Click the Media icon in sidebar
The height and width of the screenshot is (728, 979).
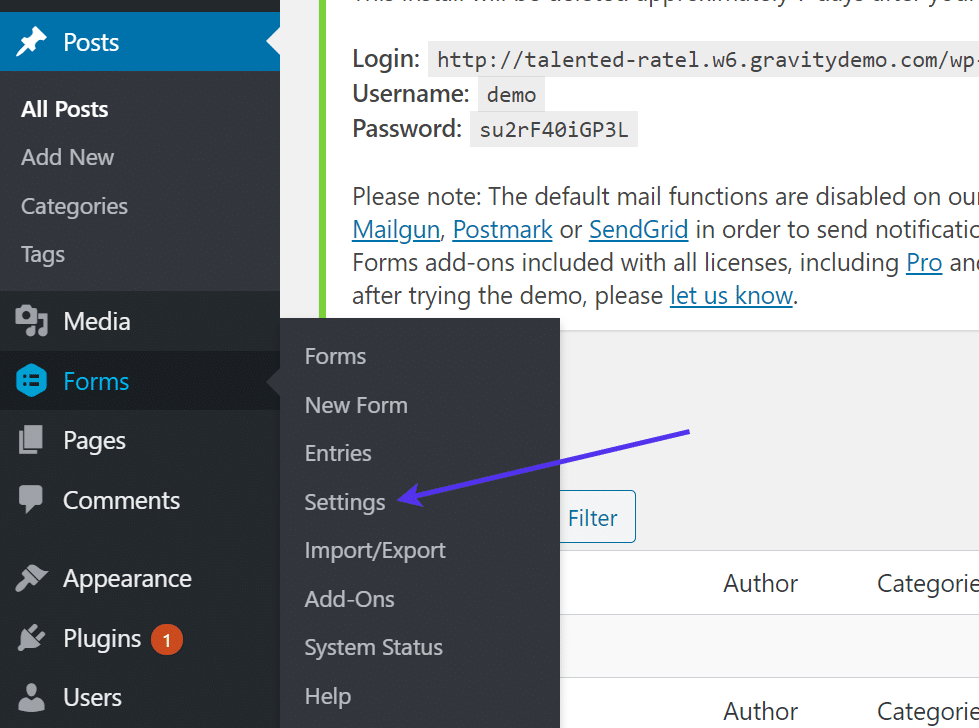point(32,321)
